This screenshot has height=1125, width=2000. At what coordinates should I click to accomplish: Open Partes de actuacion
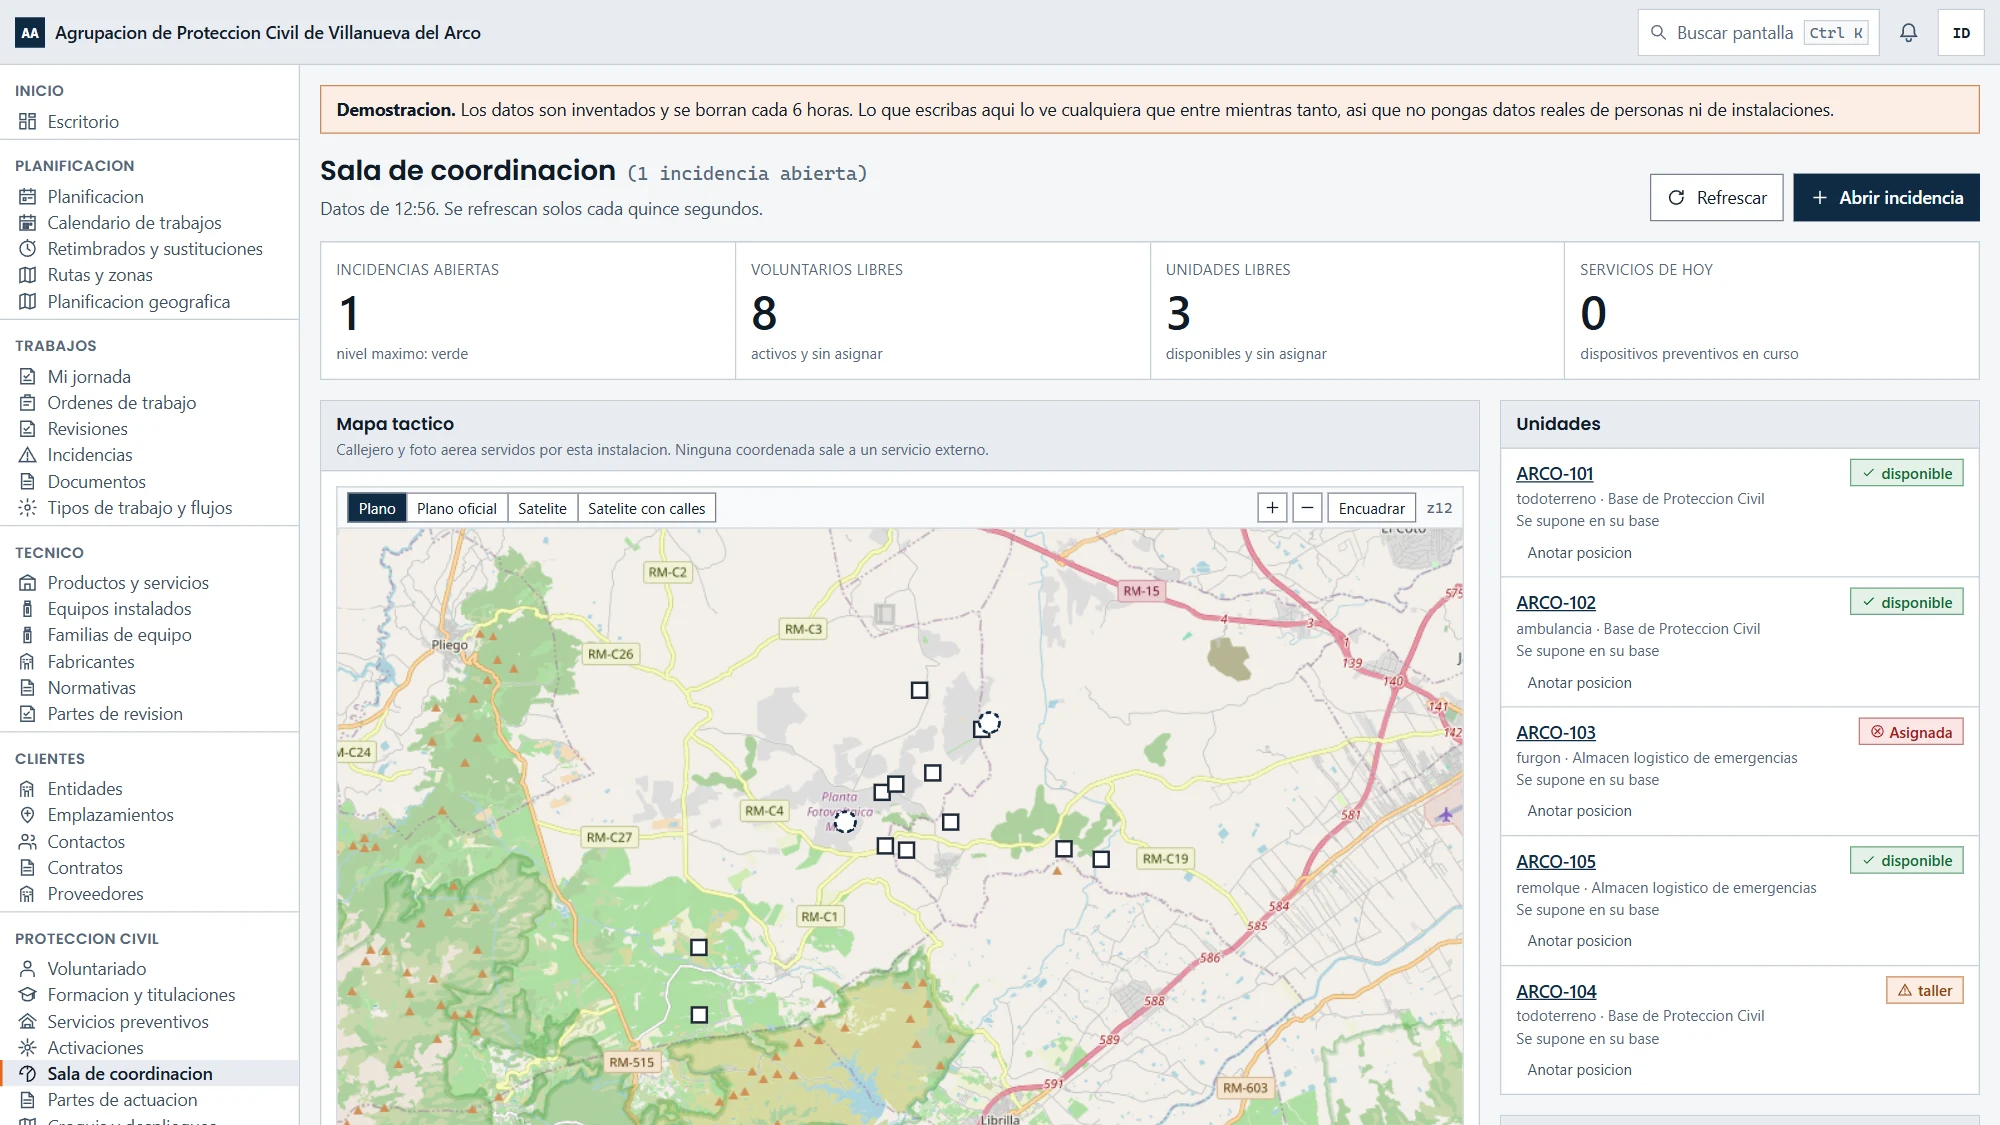coord(149,1100)
